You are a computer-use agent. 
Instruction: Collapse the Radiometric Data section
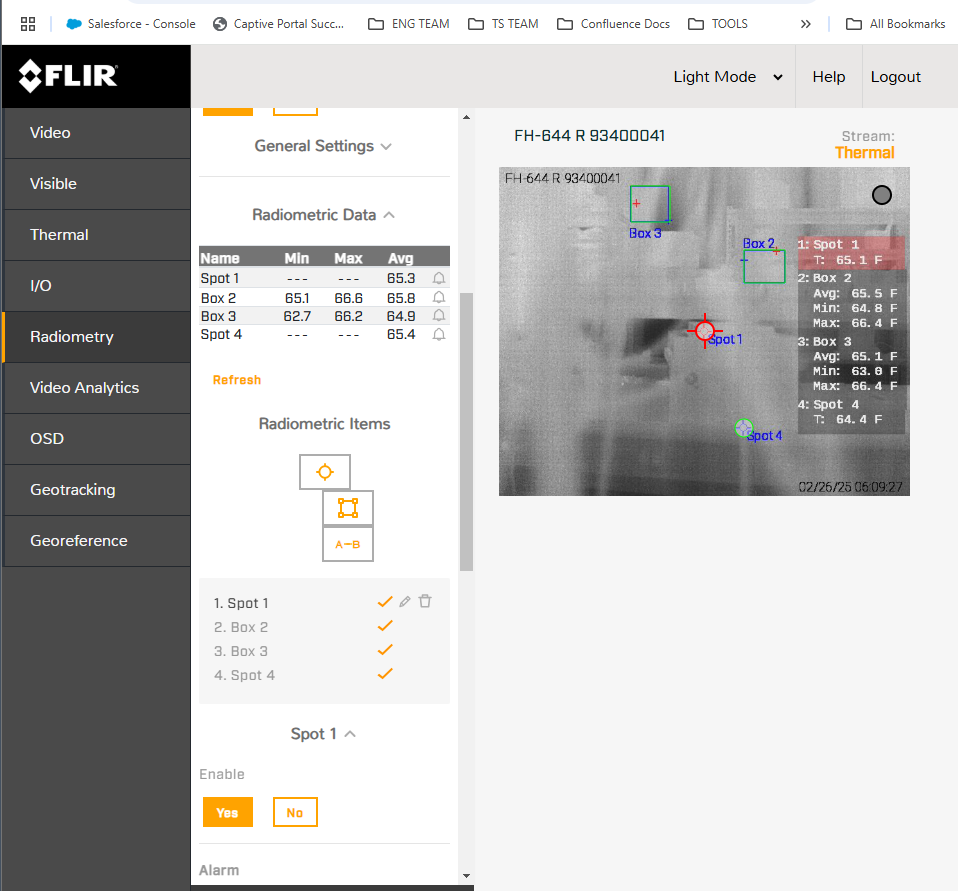(324, 213)
